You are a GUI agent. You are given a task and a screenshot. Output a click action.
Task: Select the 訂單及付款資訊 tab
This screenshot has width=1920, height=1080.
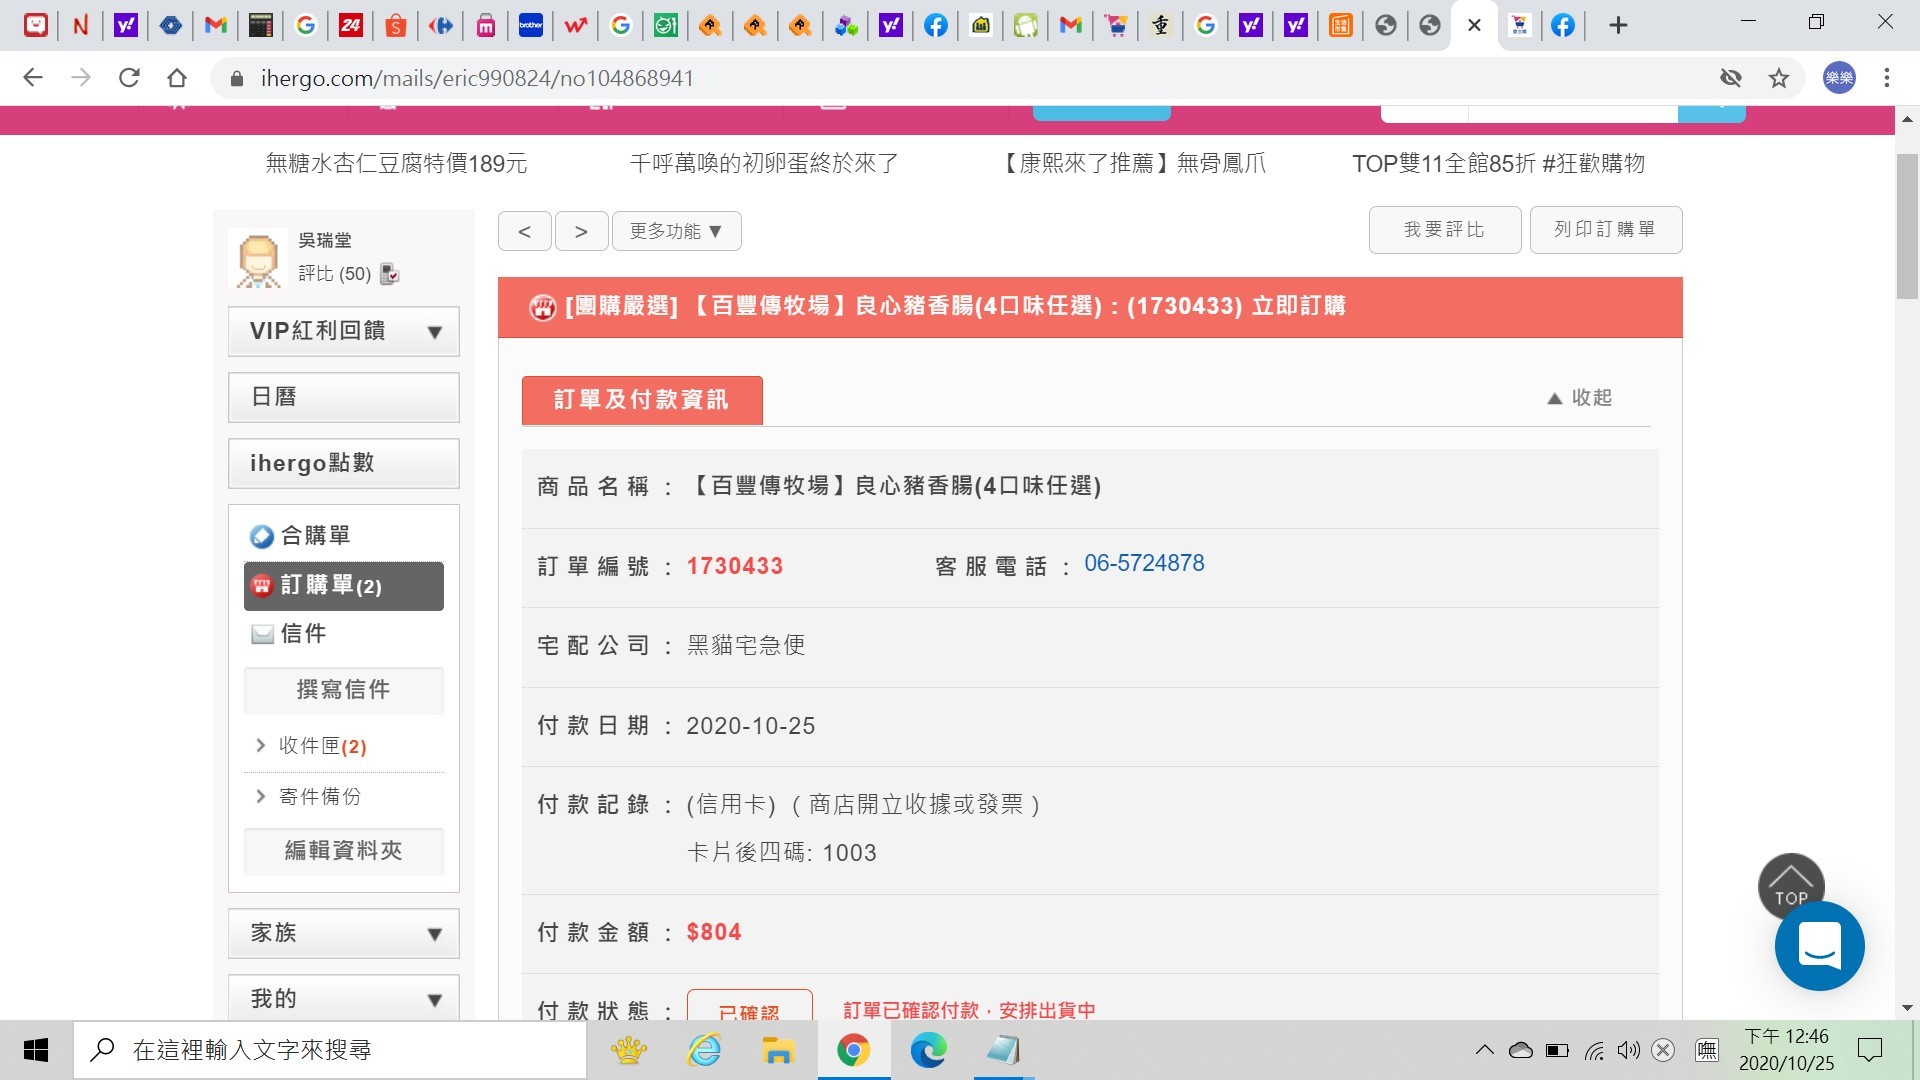[x=642, y=400]
